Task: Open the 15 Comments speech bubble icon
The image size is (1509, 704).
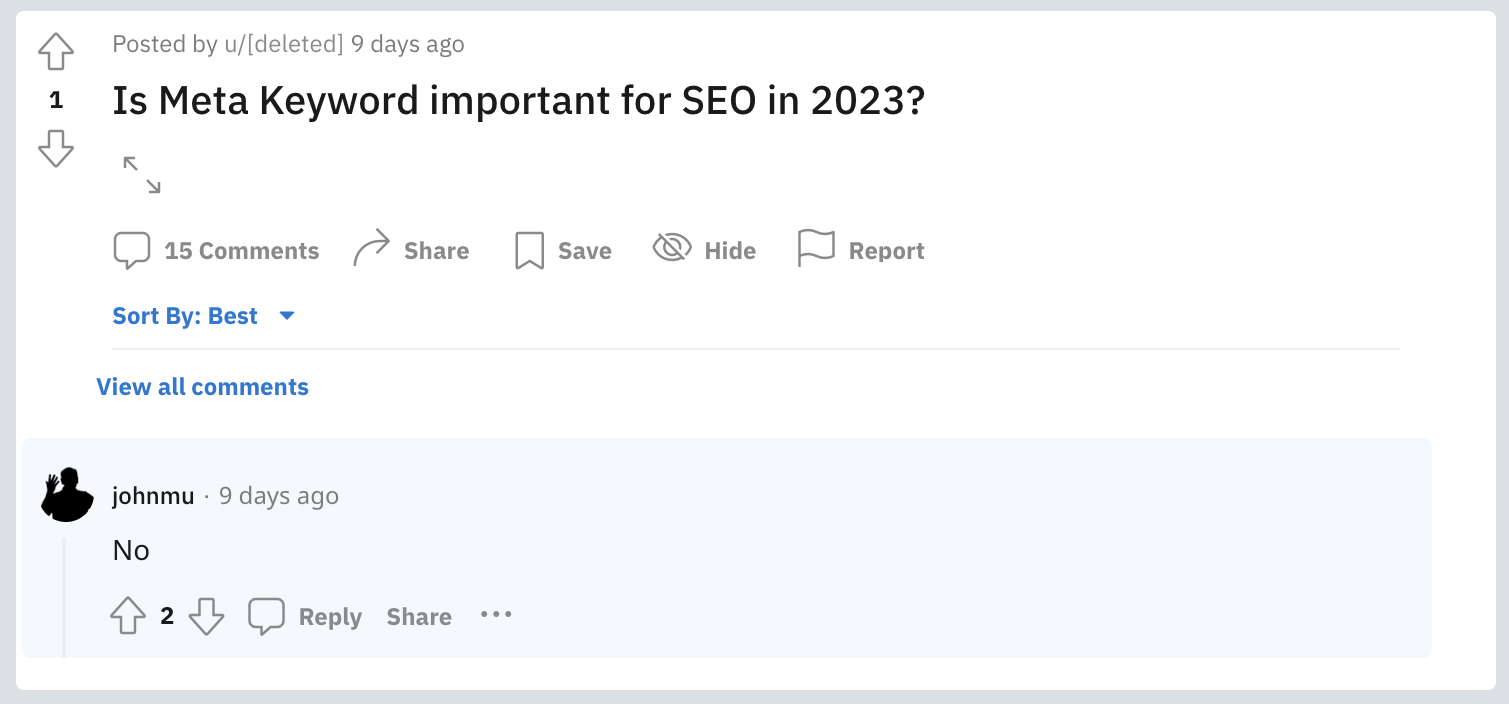Action: click(132, 250)
